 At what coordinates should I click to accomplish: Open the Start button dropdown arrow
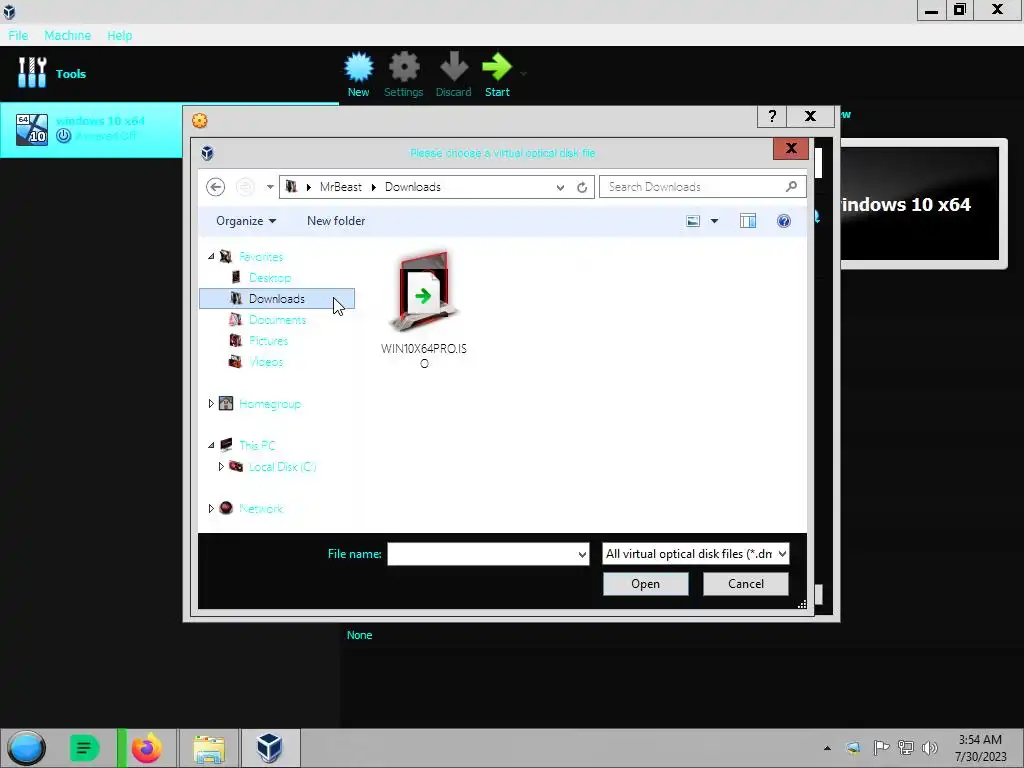pos(523,73)
